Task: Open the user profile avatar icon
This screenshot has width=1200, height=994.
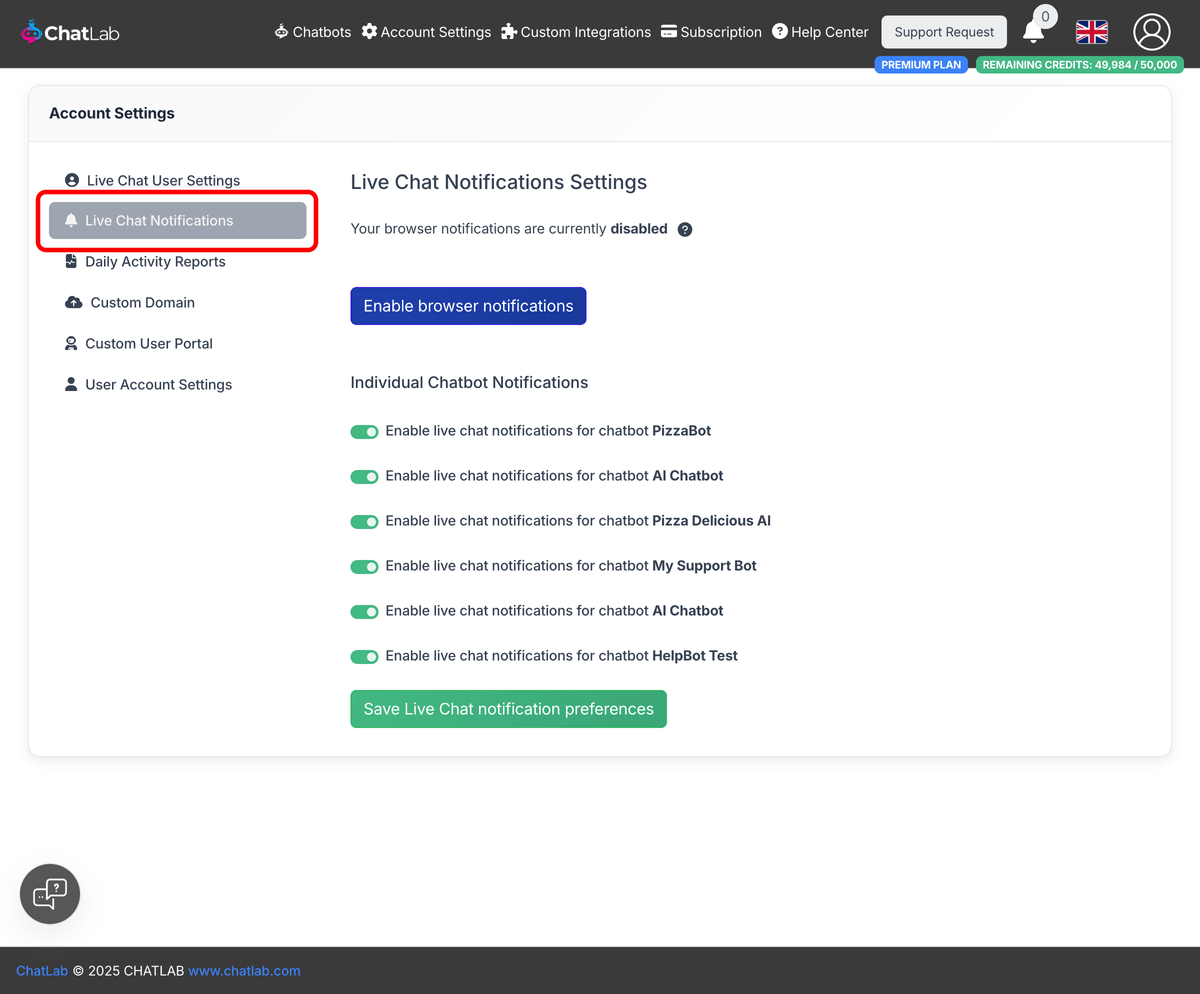Action: pos(1151,31)
